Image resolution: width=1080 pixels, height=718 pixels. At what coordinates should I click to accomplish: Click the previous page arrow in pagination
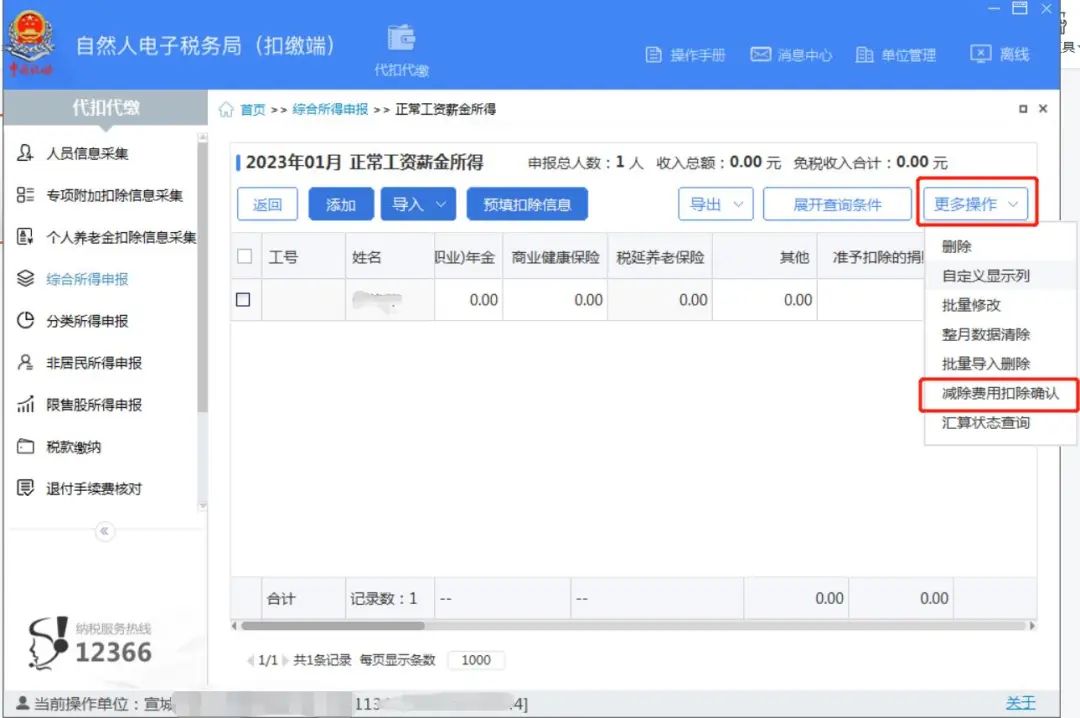[250, 660]
